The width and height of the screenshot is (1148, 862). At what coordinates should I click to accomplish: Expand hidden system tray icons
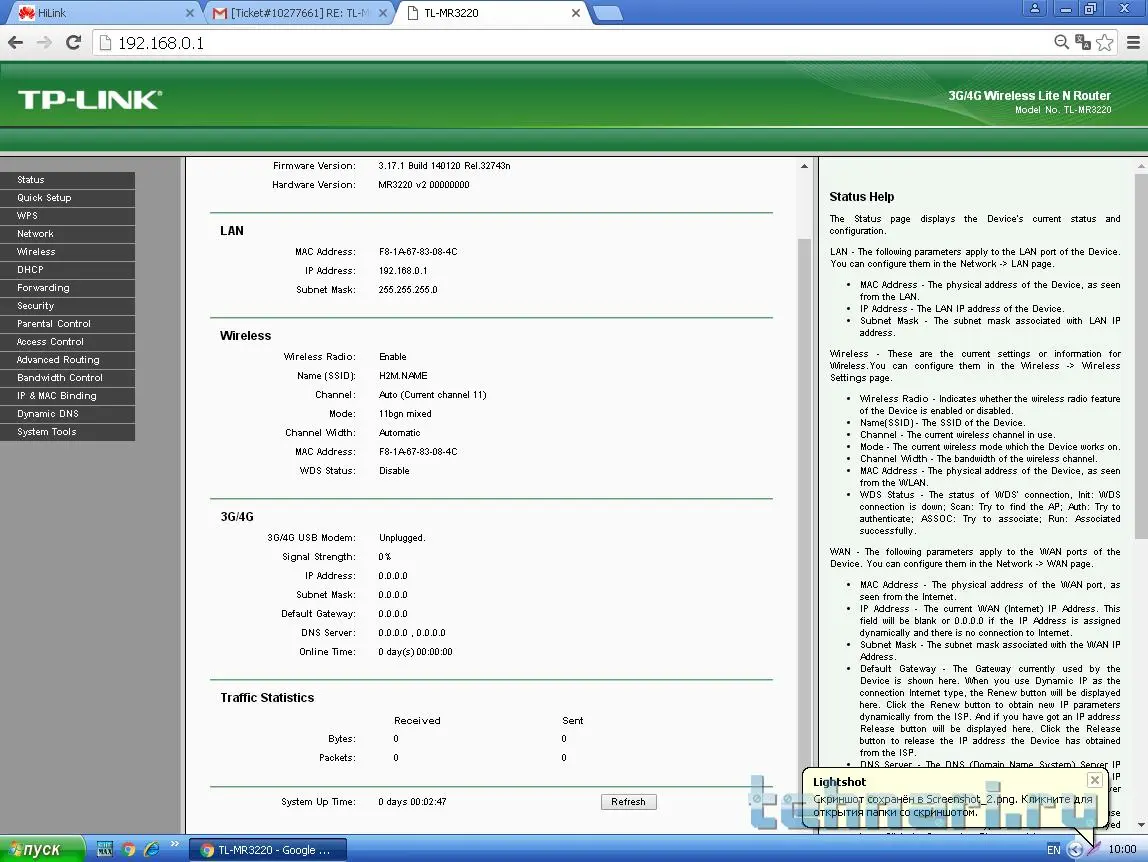point(1075,850)
